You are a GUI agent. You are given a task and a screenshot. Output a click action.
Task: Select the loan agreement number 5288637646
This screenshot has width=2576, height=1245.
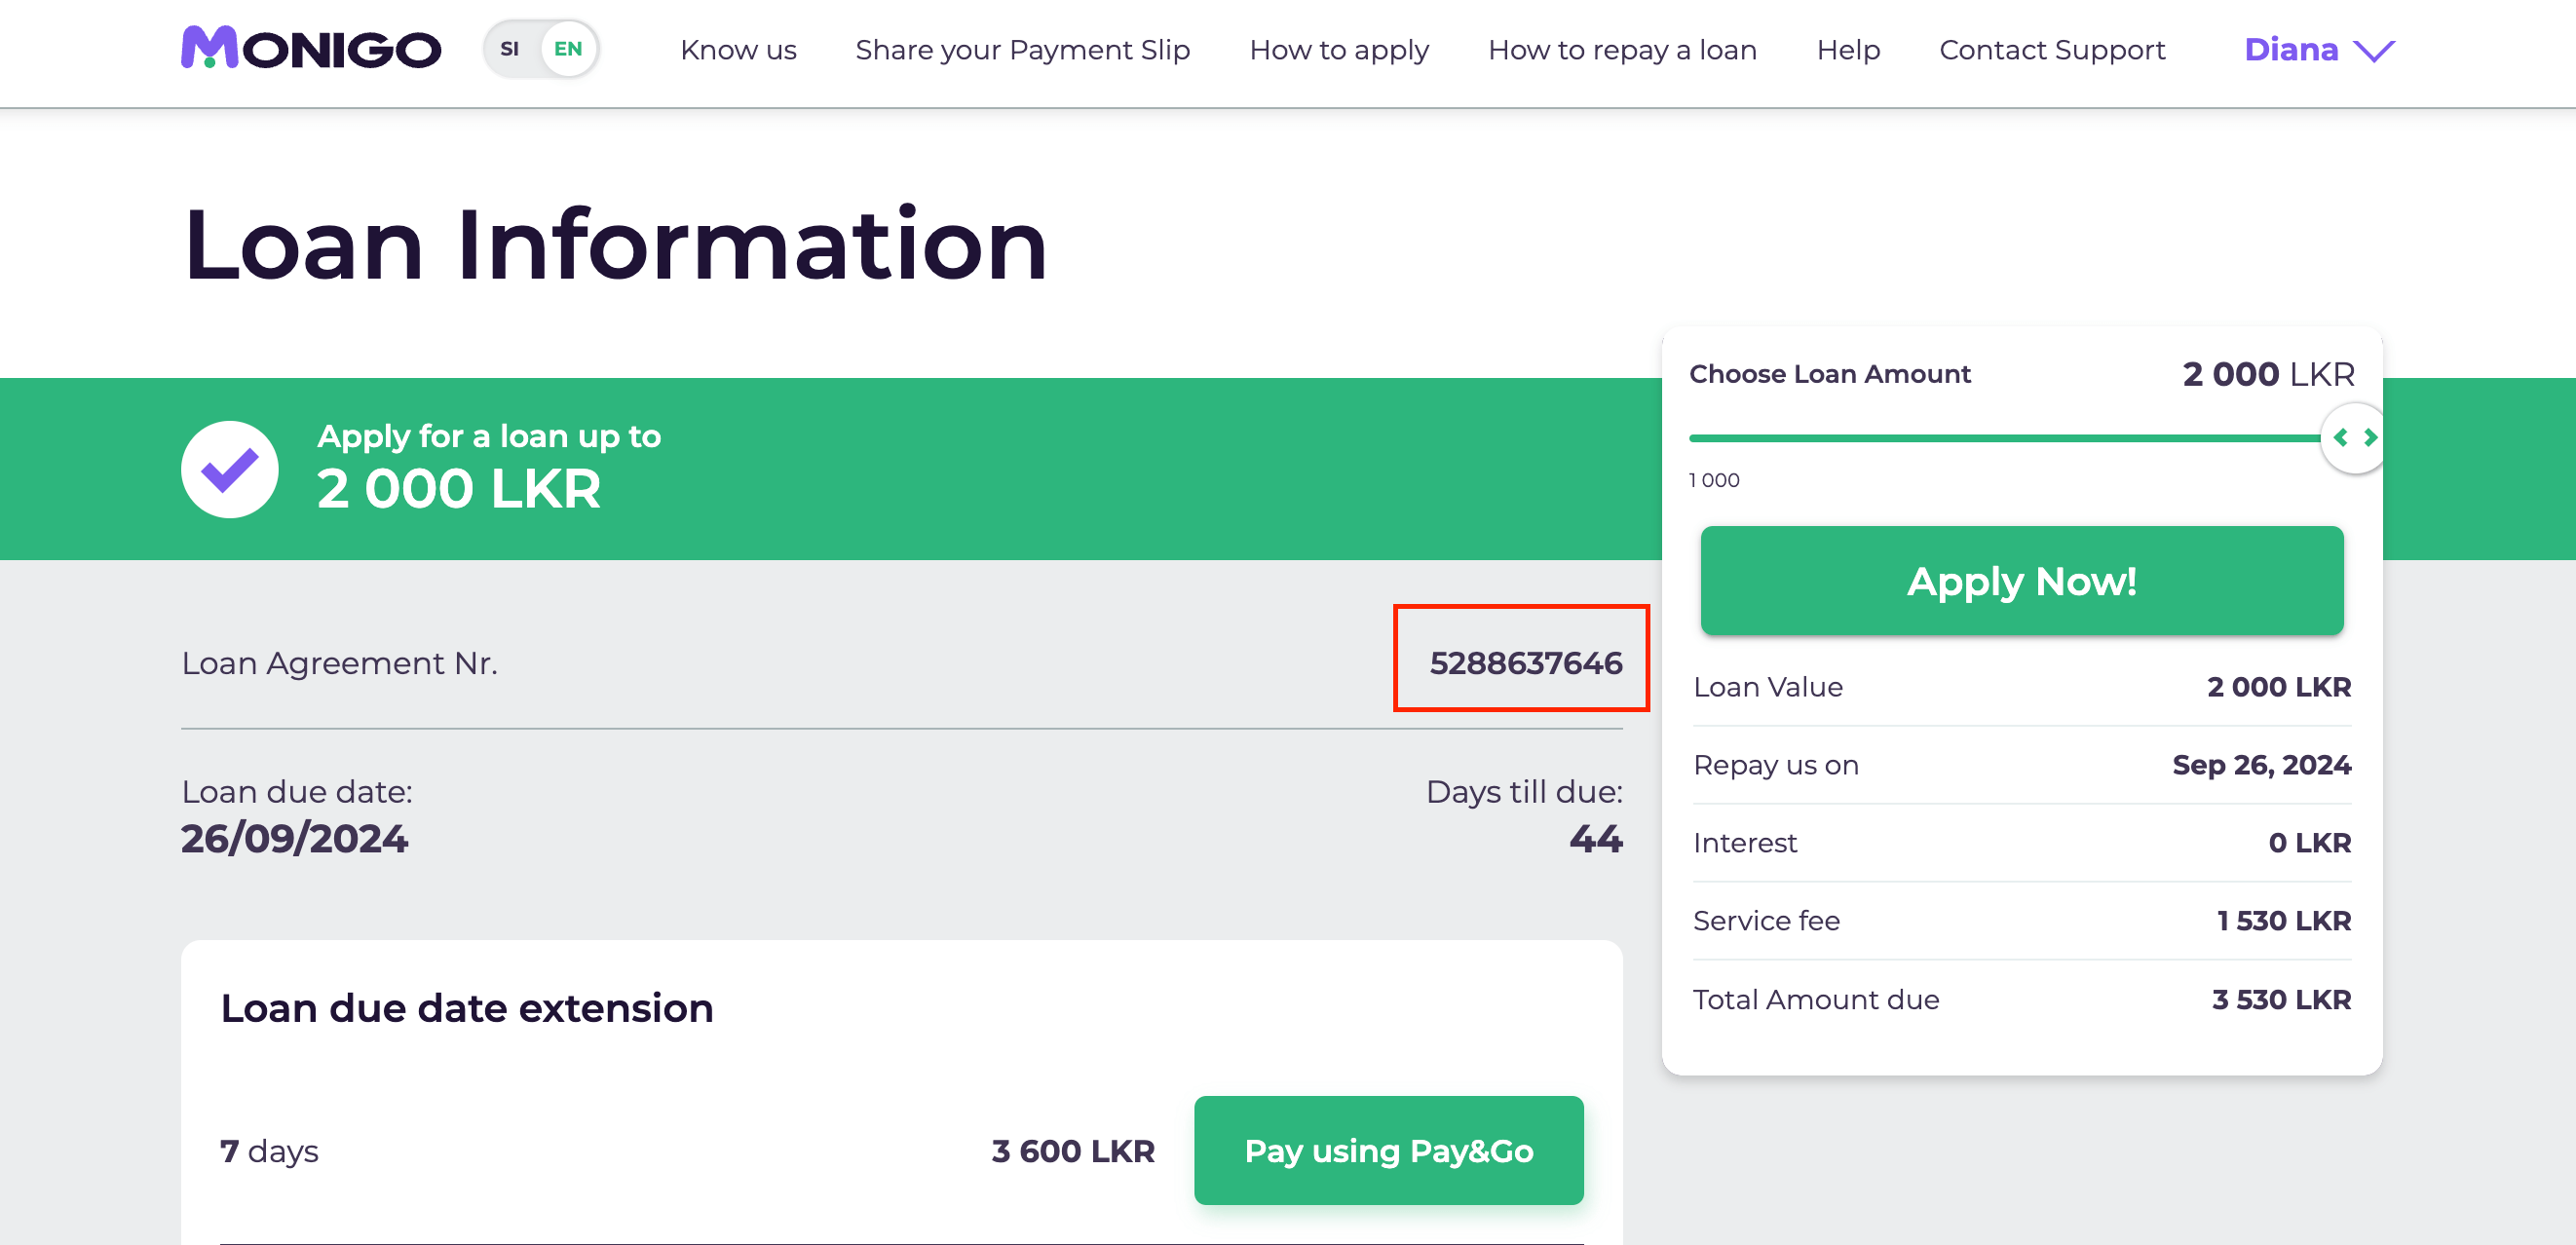[1525, 663]
